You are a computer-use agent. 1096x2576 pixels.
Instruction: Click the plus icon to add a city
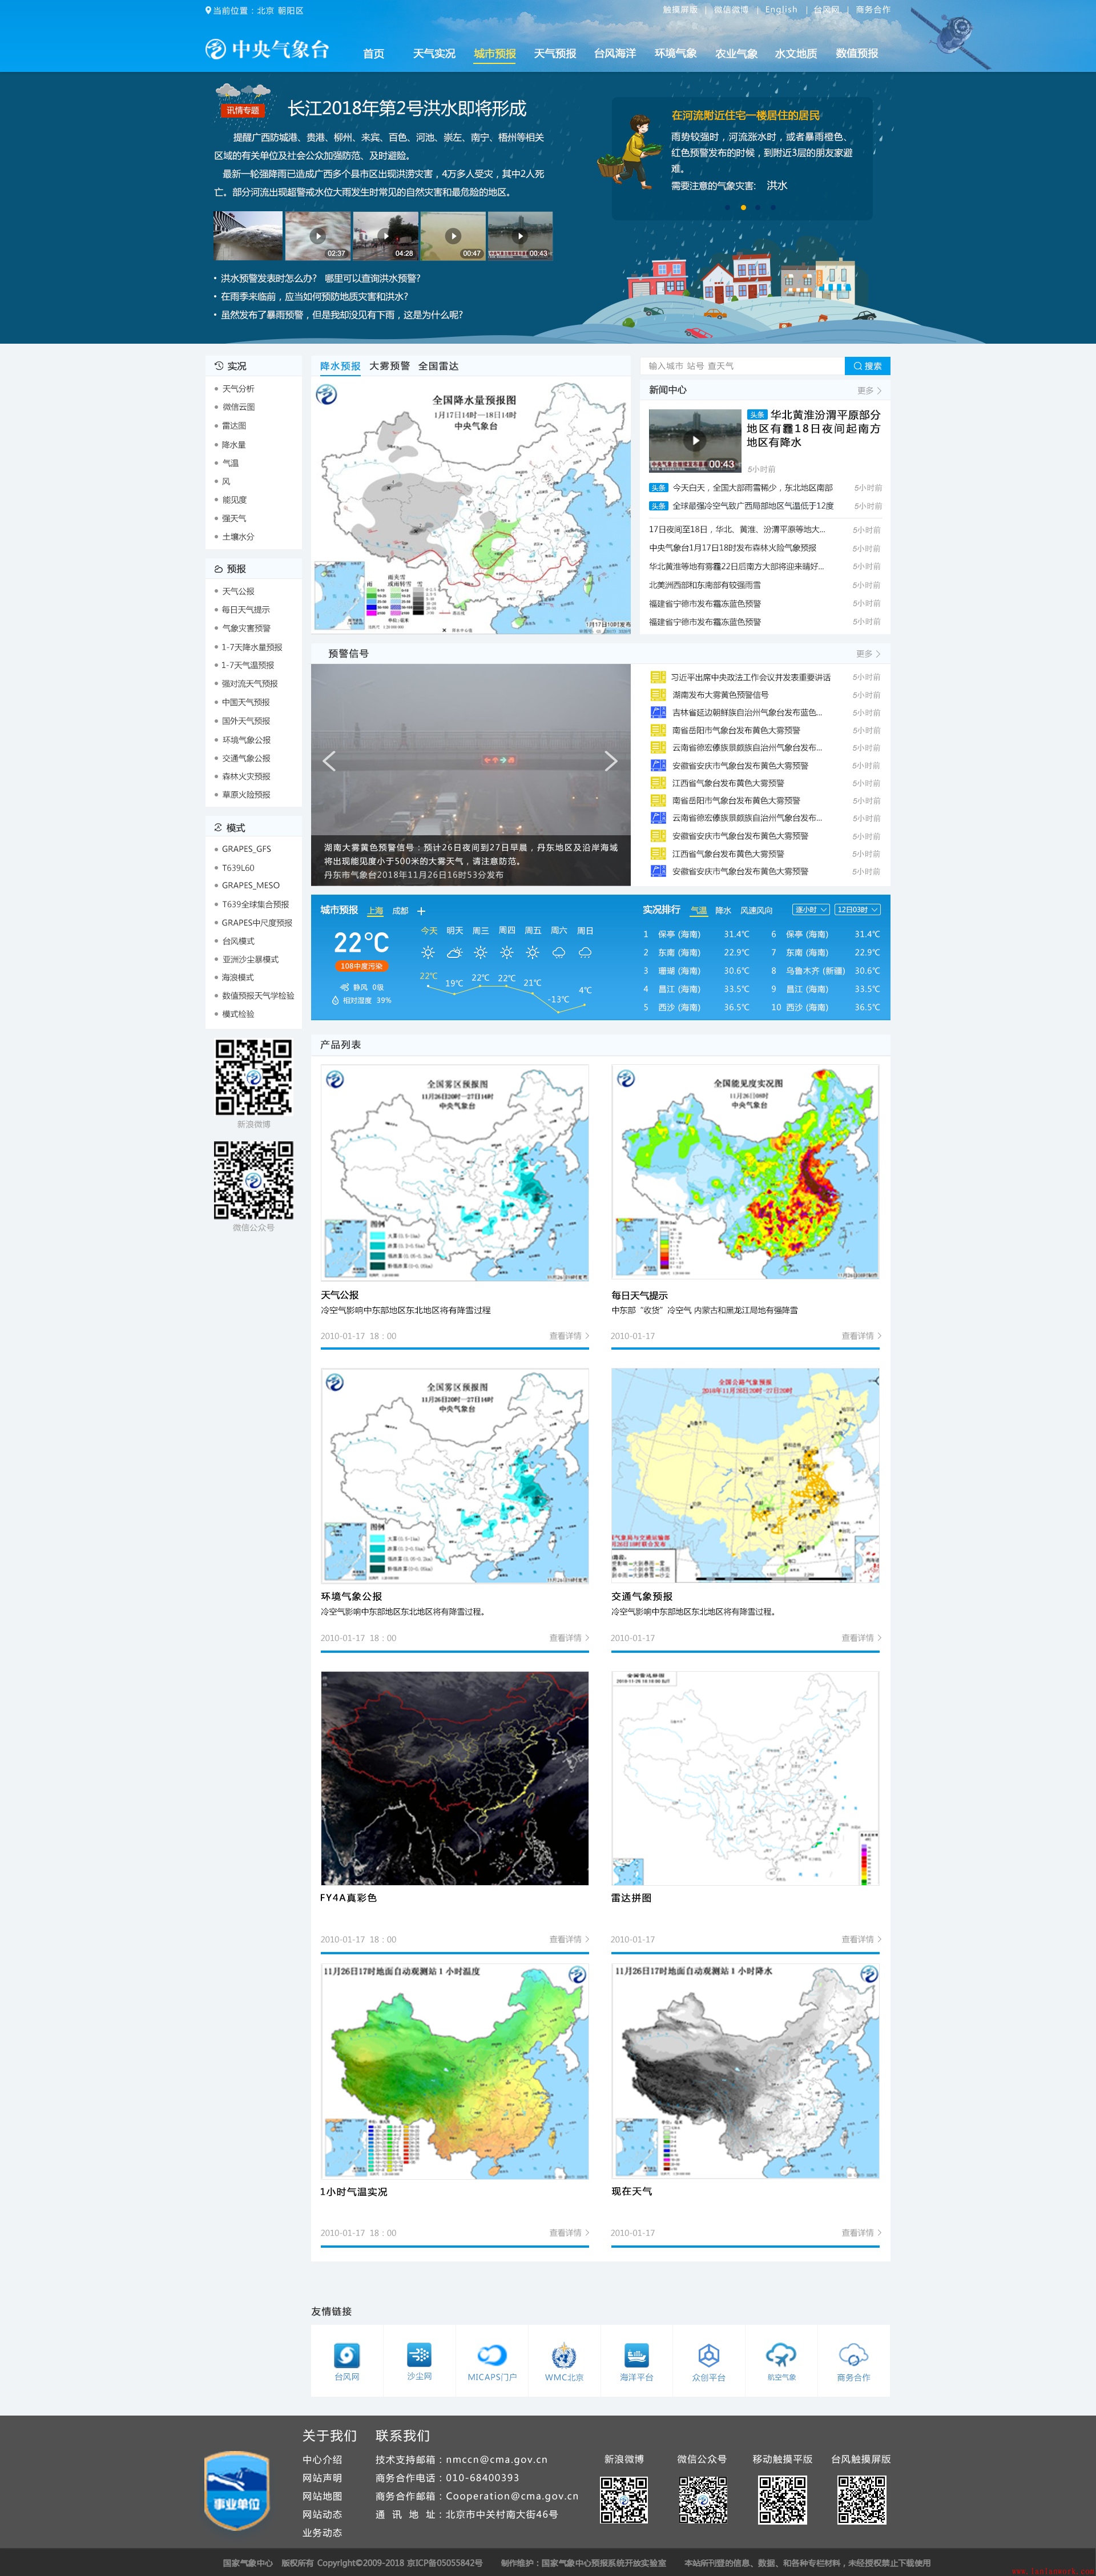(x=421, y=911)
